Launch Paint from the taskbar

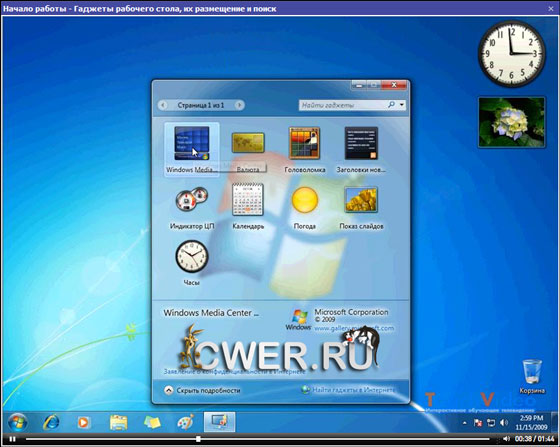[x=186, y=422]
